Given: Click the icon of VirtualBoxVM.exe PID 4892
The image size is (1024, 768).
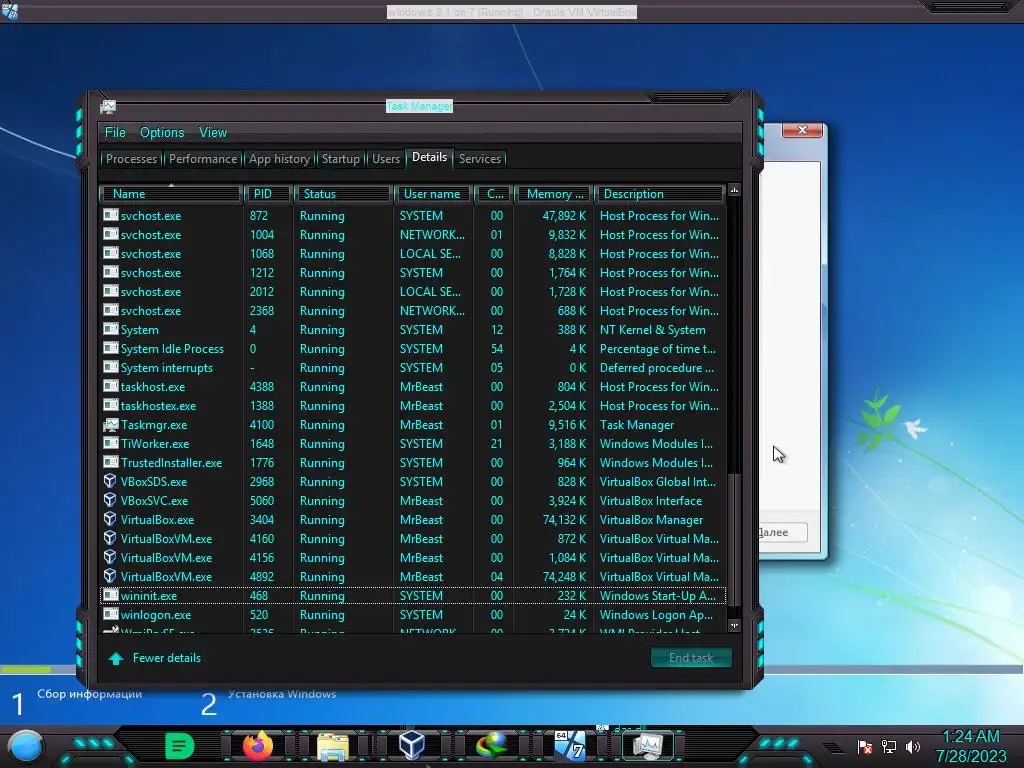Looking at the screenshot, I should point(110,576).
